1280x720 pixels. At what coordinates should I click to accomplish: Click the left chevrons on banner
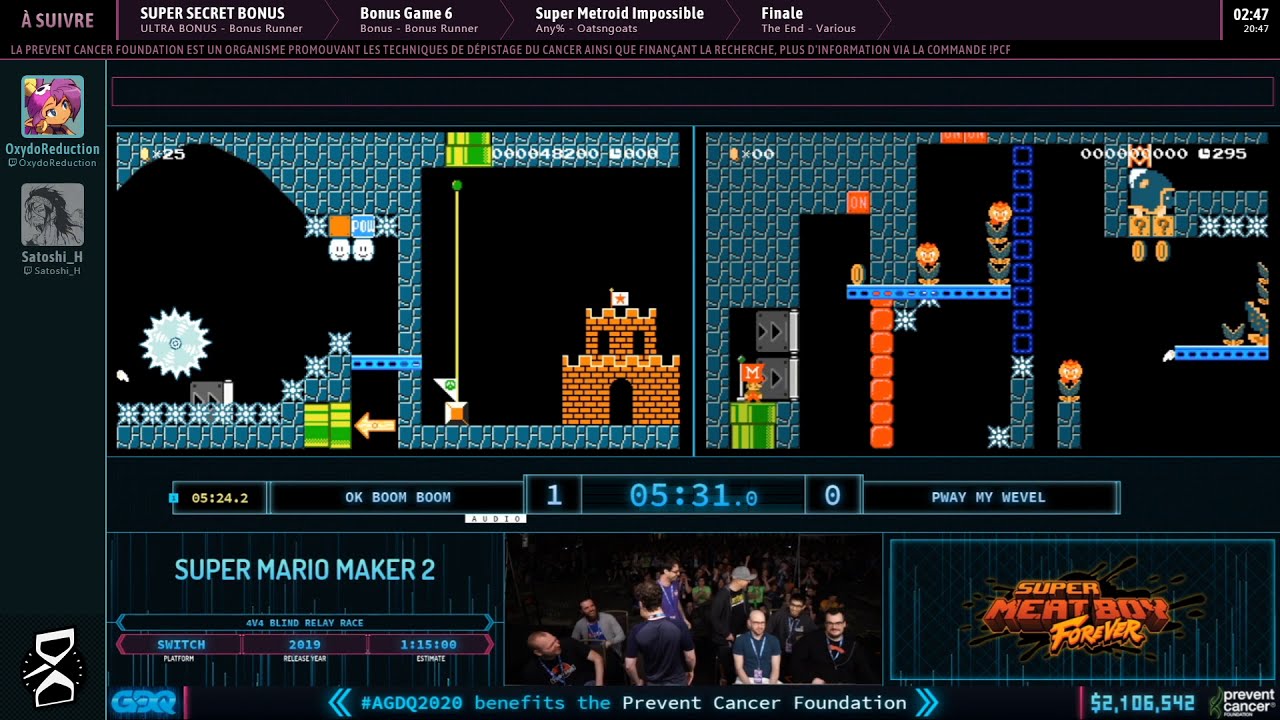(340, 703)
